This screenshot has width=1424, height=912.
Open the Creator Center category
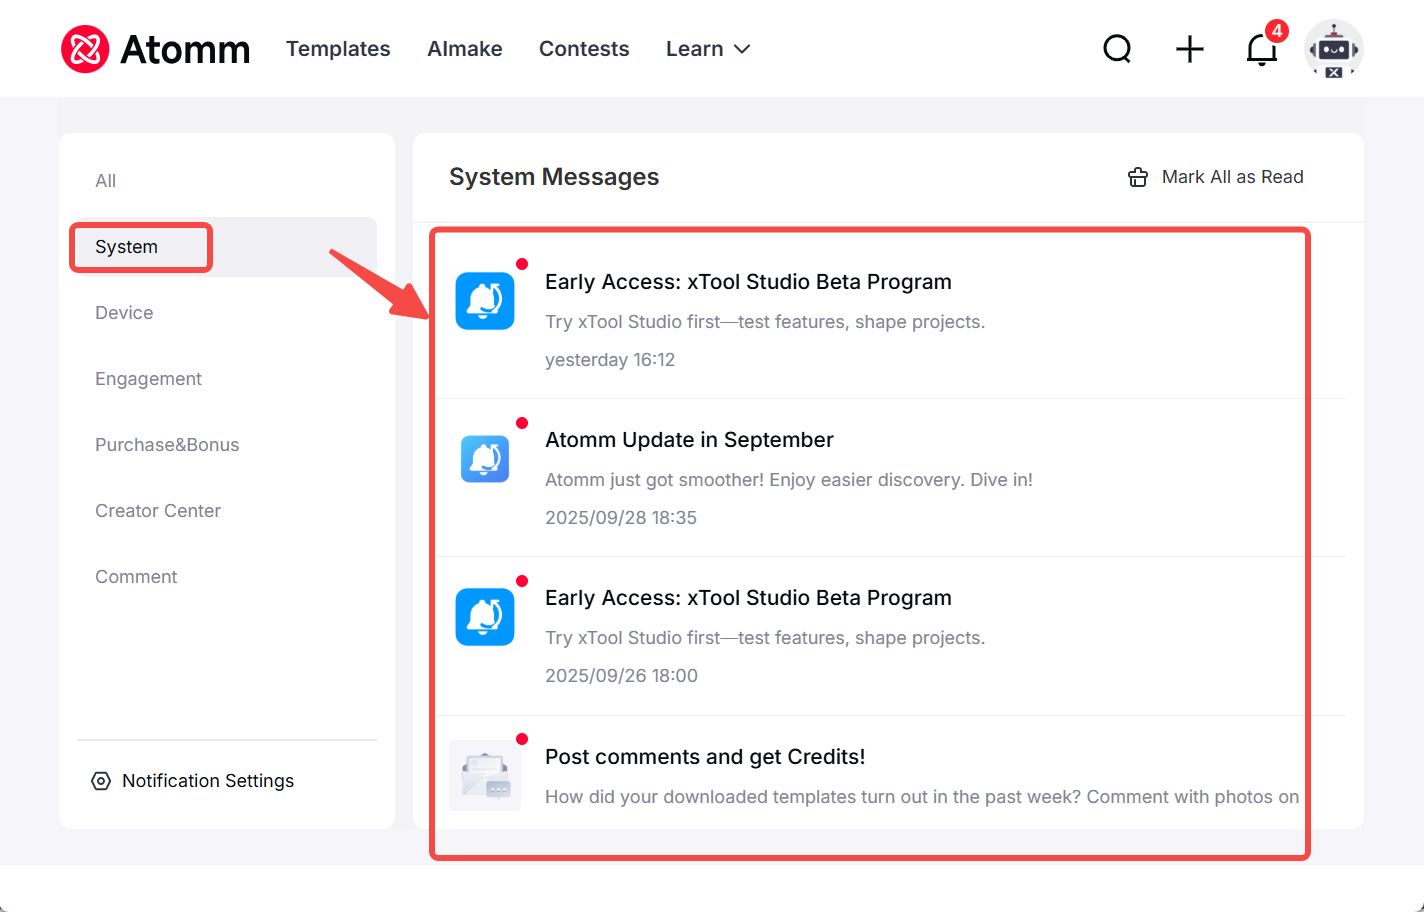pyautogui.click(x=158, y=511)
